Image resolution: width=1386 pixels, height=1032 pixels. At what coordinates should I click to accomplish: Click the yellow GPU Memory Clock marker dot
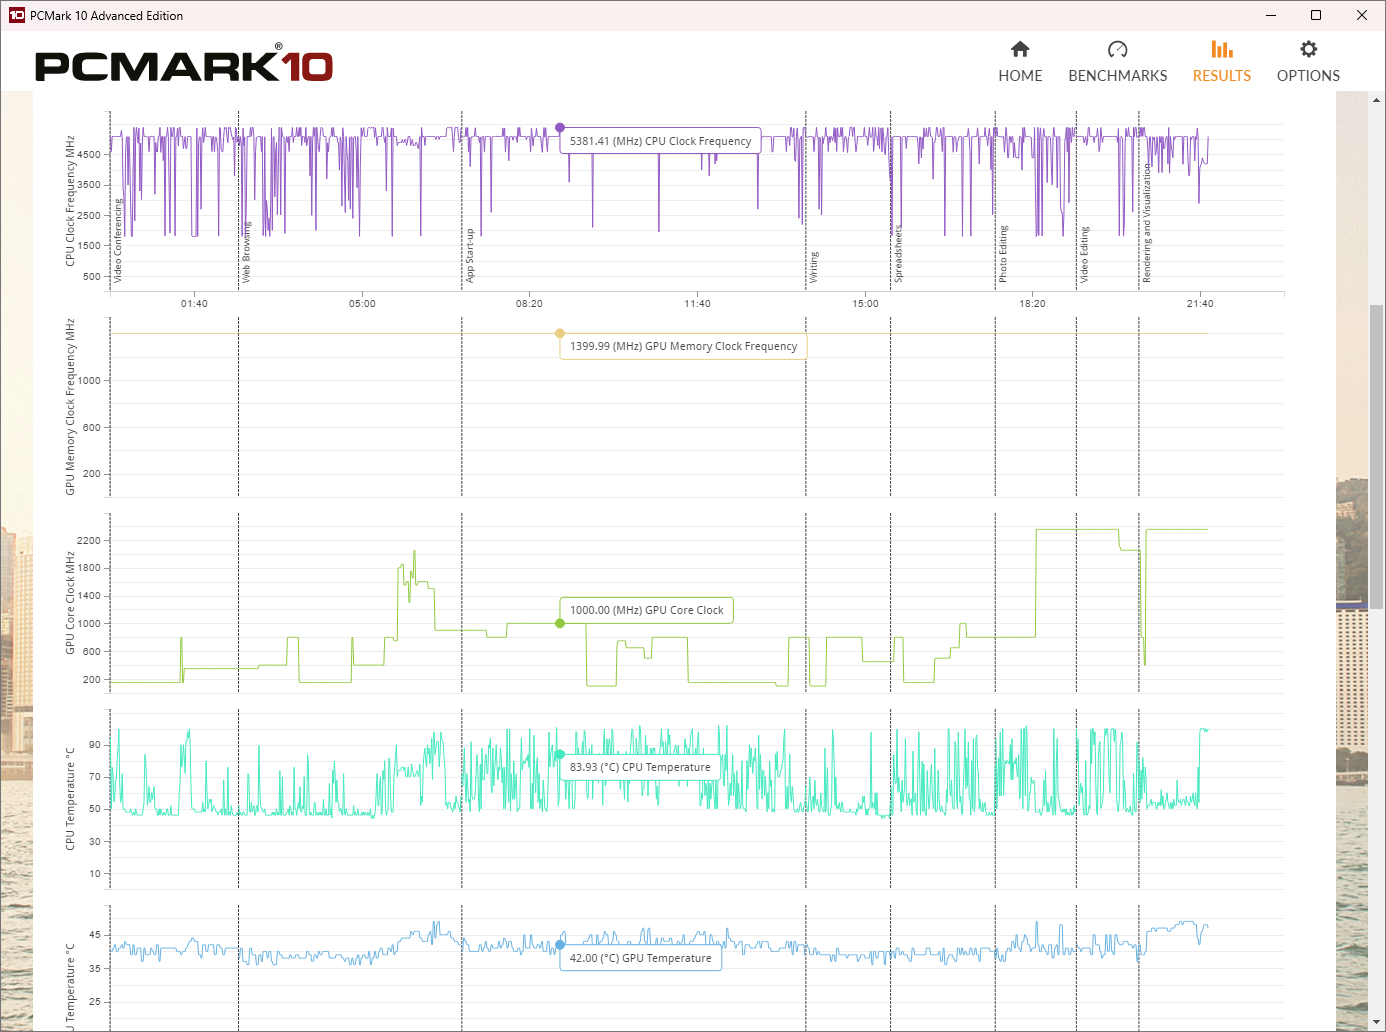coord(560,333)
